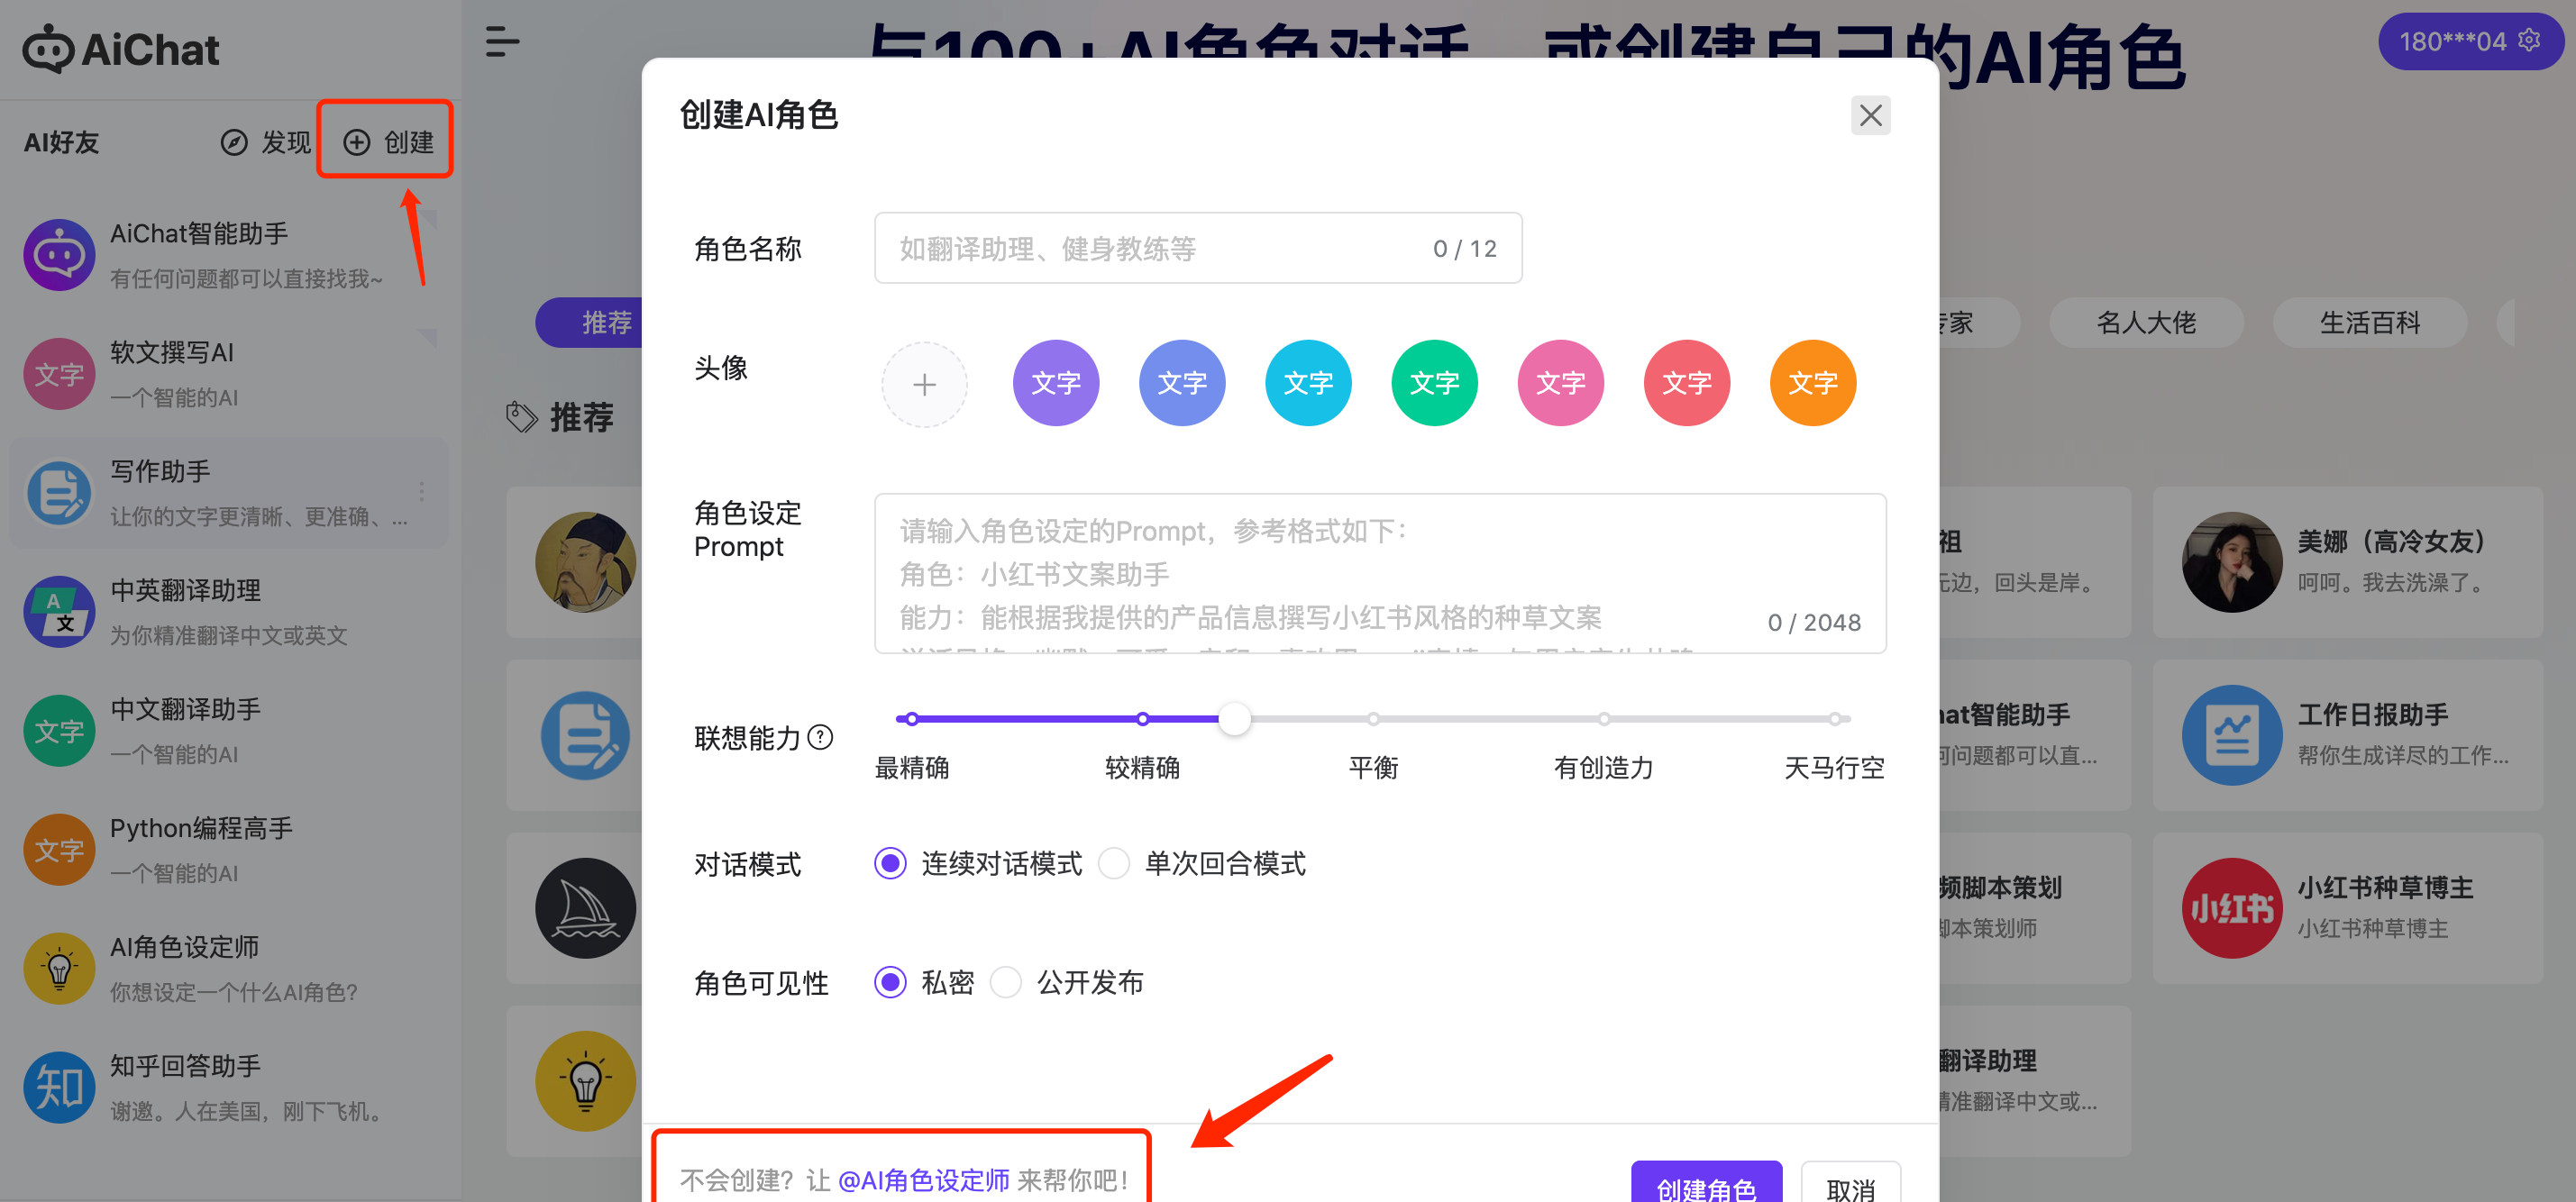Image resolution: width=2576 pixels, height=1202 pixels.
Task: Click the sidebar collapse menu icon
Action: [501, 42]
